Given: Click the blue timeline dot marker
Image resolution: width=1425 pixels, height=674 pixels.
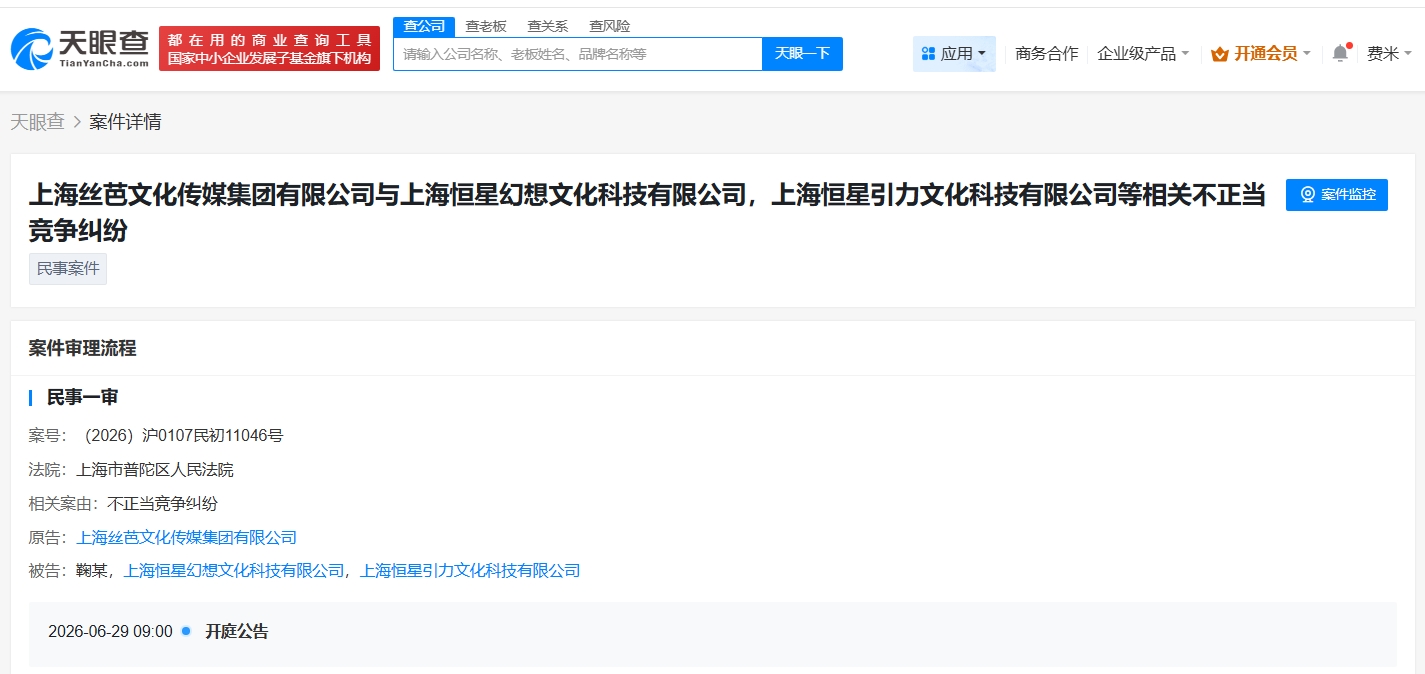Looking at the screenshot, I should click(x=186, y=631).
